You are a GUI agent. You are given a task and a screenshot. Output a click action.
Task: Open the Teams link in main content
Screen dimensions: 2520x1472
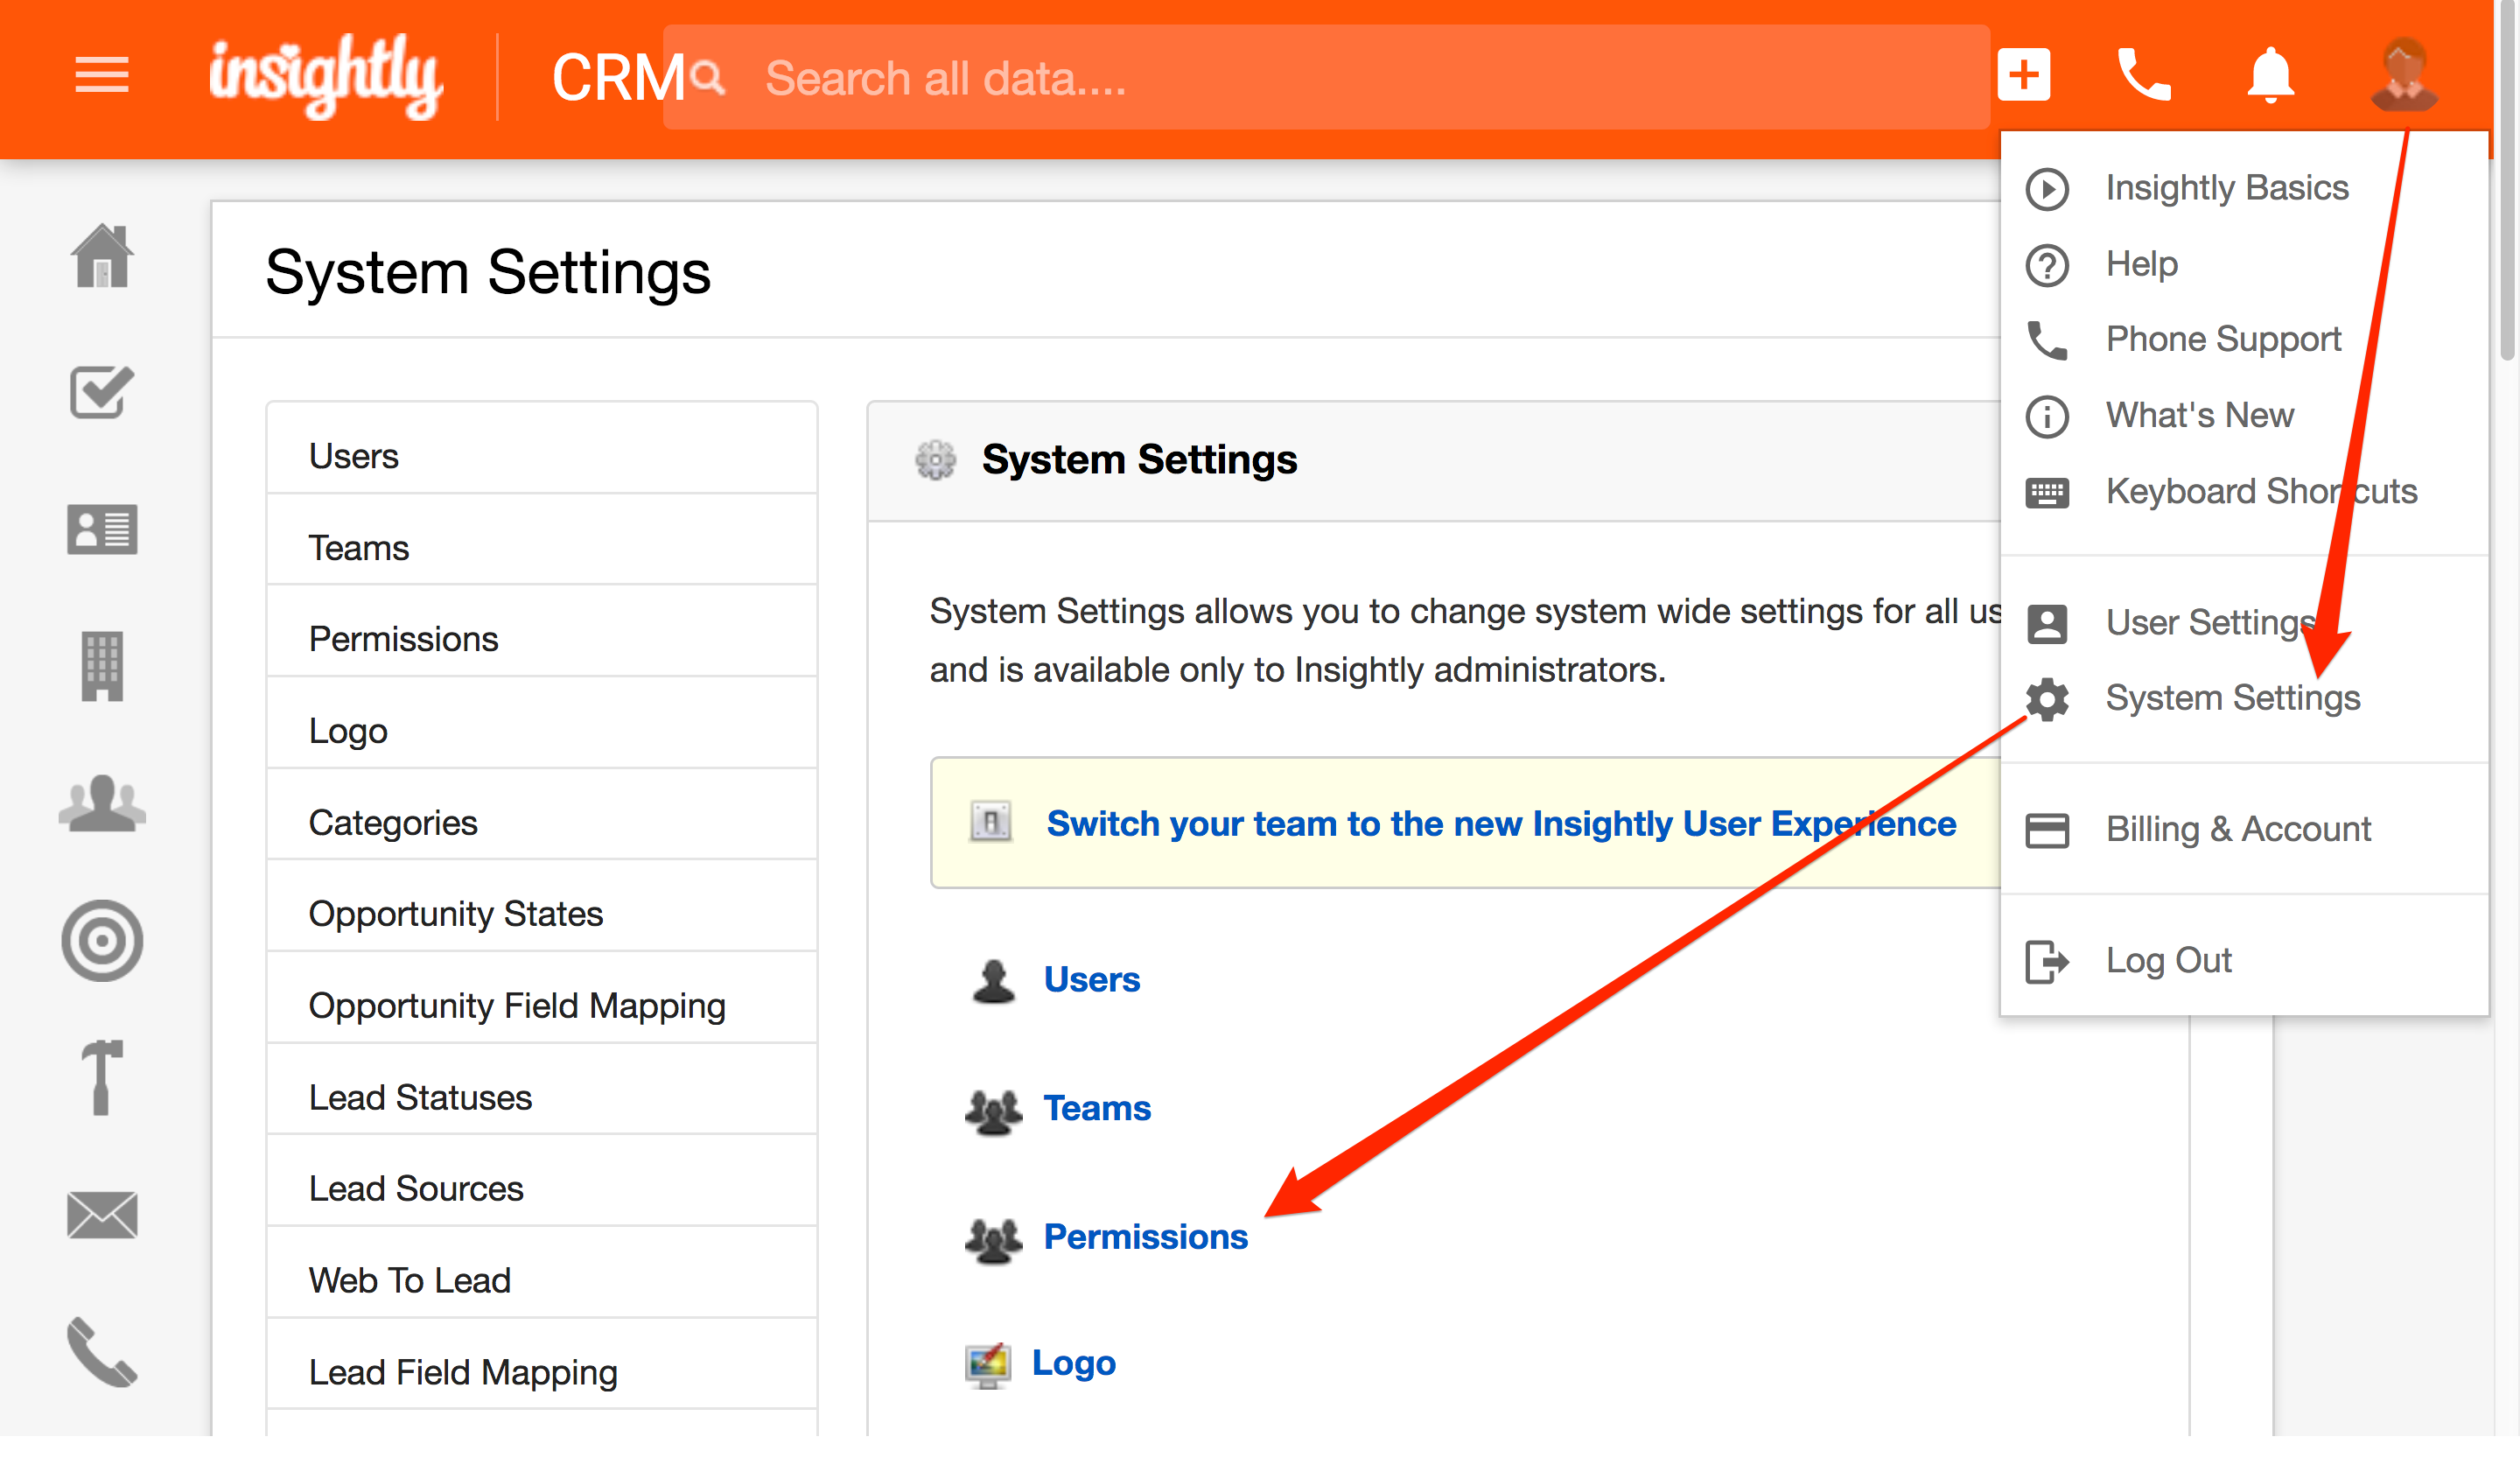(x=1097, y=1109)
